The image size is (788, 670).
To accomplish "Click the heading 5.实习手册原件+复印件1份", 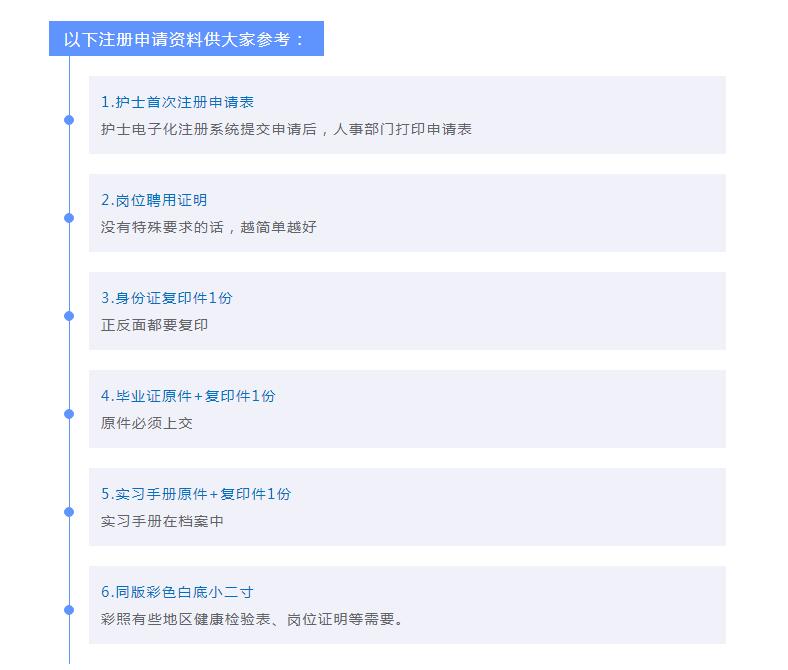I will [196, 494].
